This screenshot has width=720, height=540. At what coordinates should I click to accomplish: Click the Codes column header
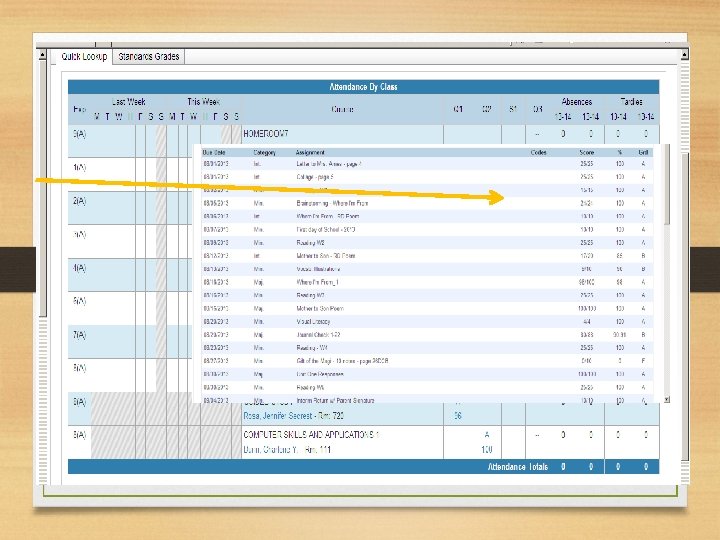(538, 152)
